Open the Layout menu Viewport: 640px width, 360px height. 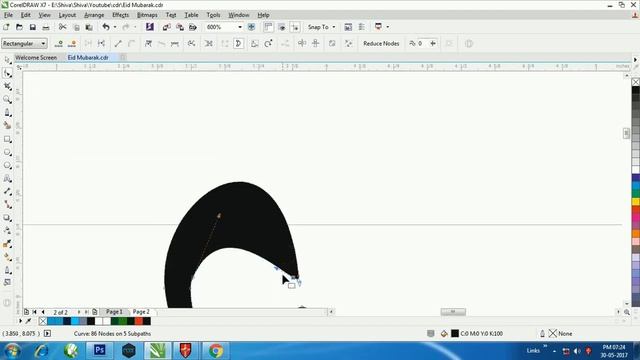click(x=67, y=15)
